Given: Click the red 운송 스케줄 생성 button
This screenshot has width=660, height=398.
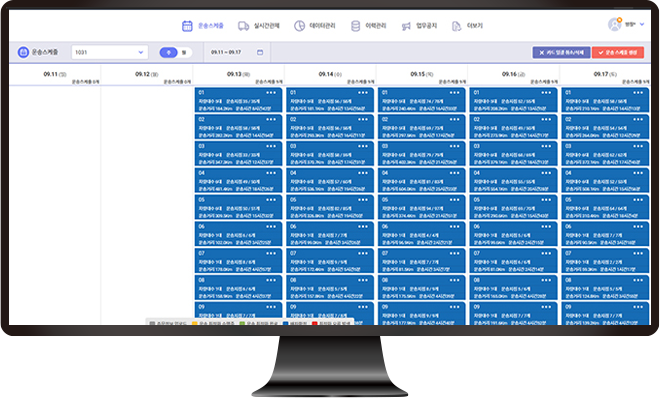Looking at the screenshot, I should 618,53.
